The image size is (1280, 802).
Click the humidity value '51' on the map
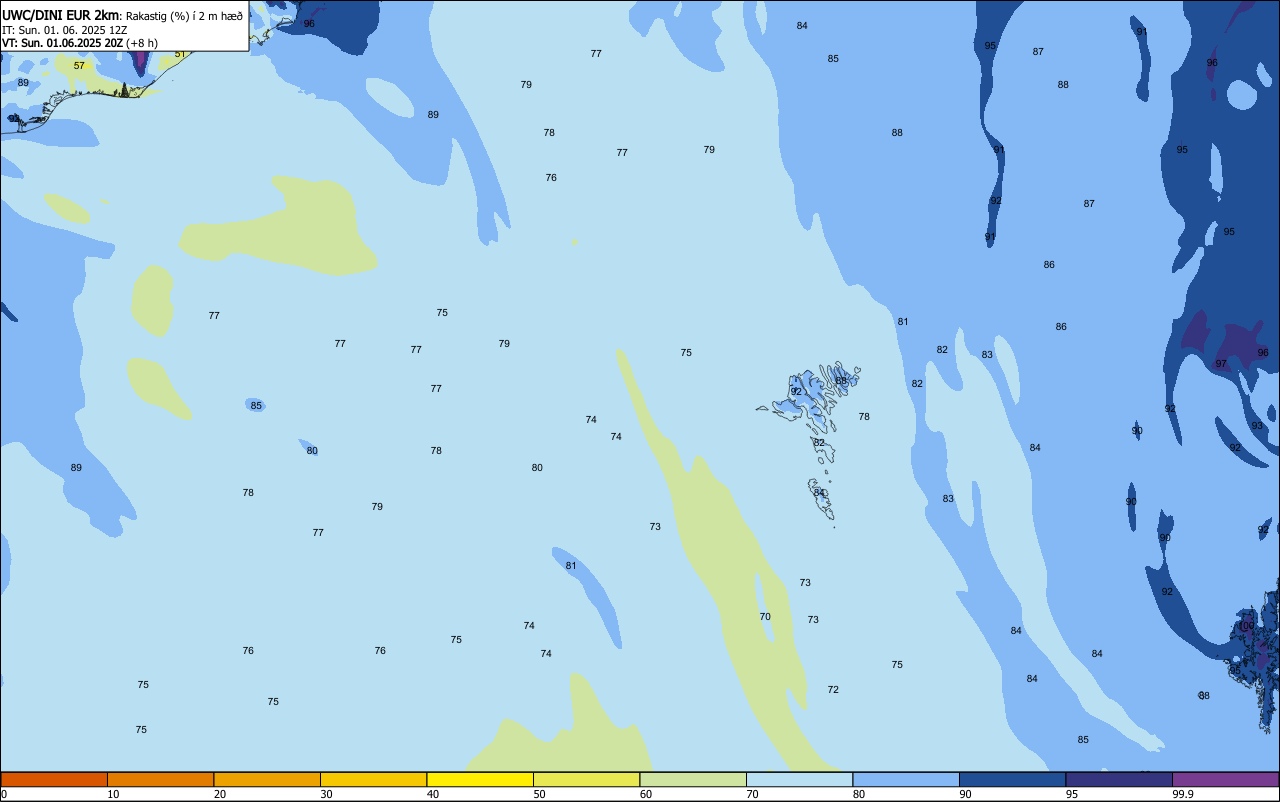tap(180, 54)
